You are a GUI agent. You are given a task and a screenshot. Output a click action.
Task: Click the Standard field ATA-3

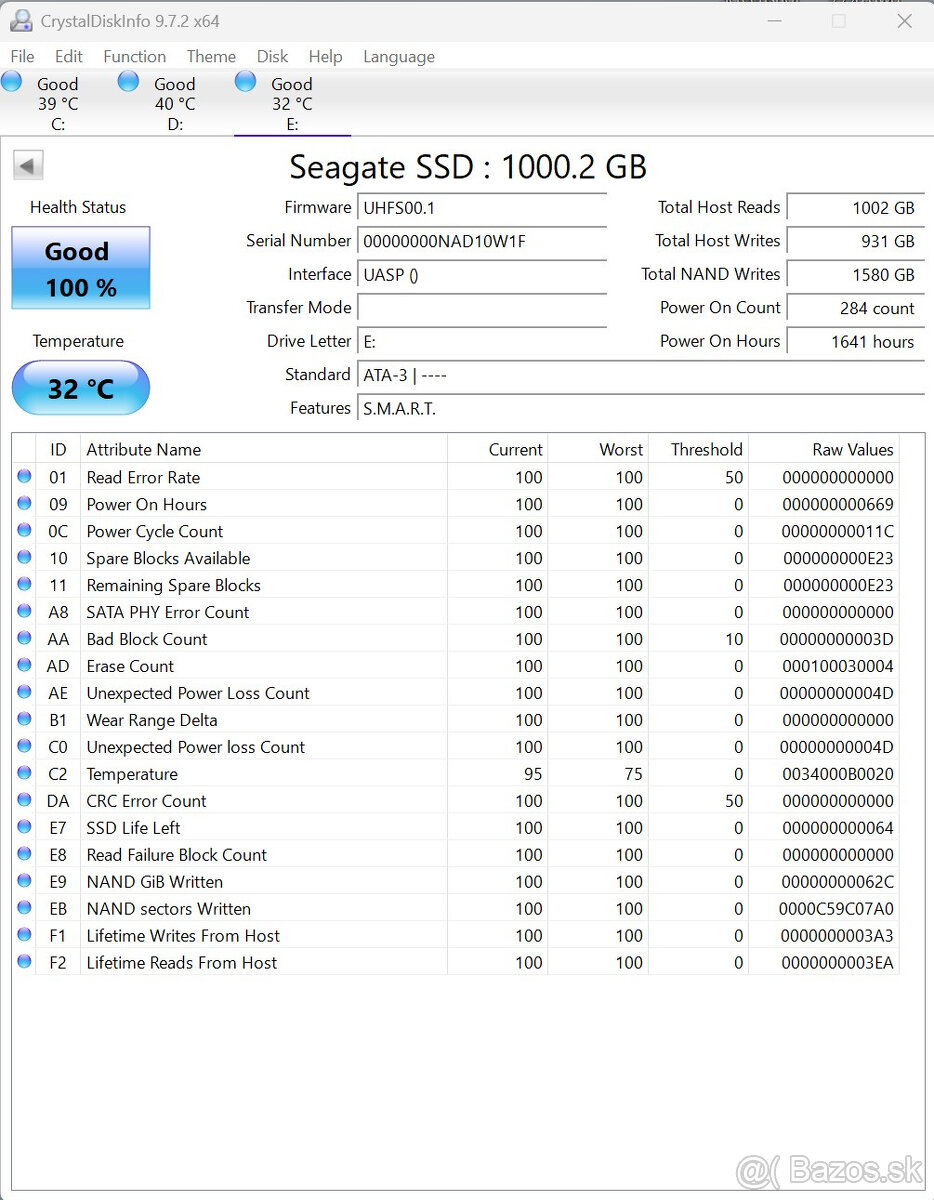click(641, 375)
